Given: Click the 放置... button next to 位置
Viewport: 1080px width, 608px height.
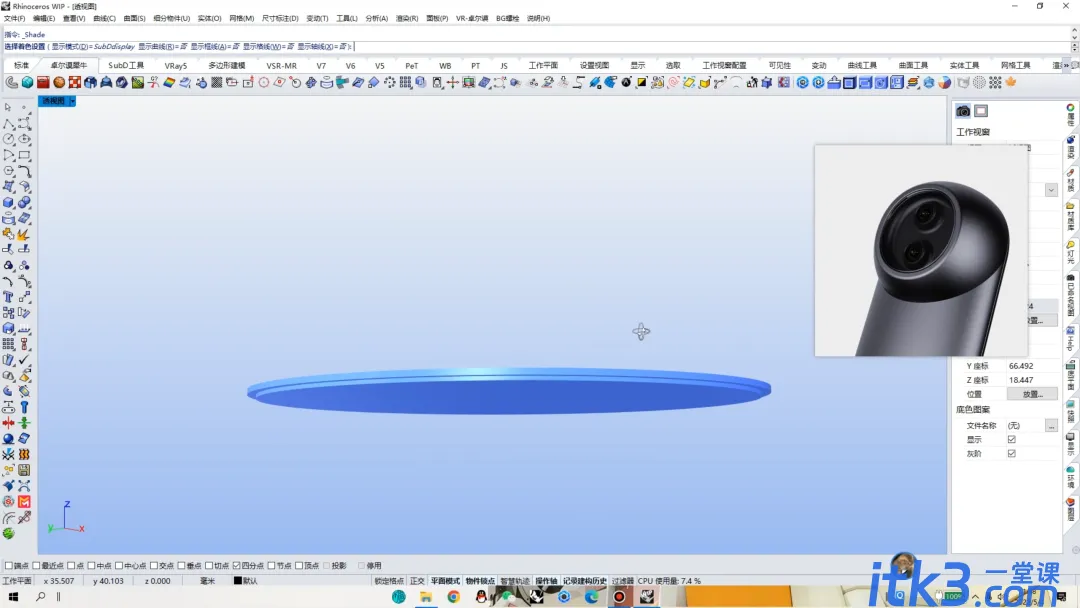Looking at the screenshot, I should (x=1032, y=395).
